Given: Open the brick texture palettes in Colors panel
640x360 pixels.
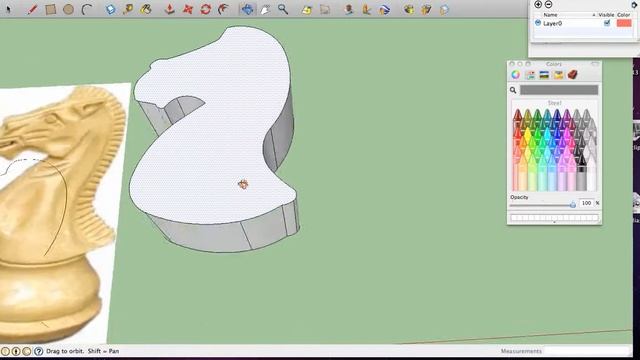Looking at the screenshot, I should [x=572, y=75].
